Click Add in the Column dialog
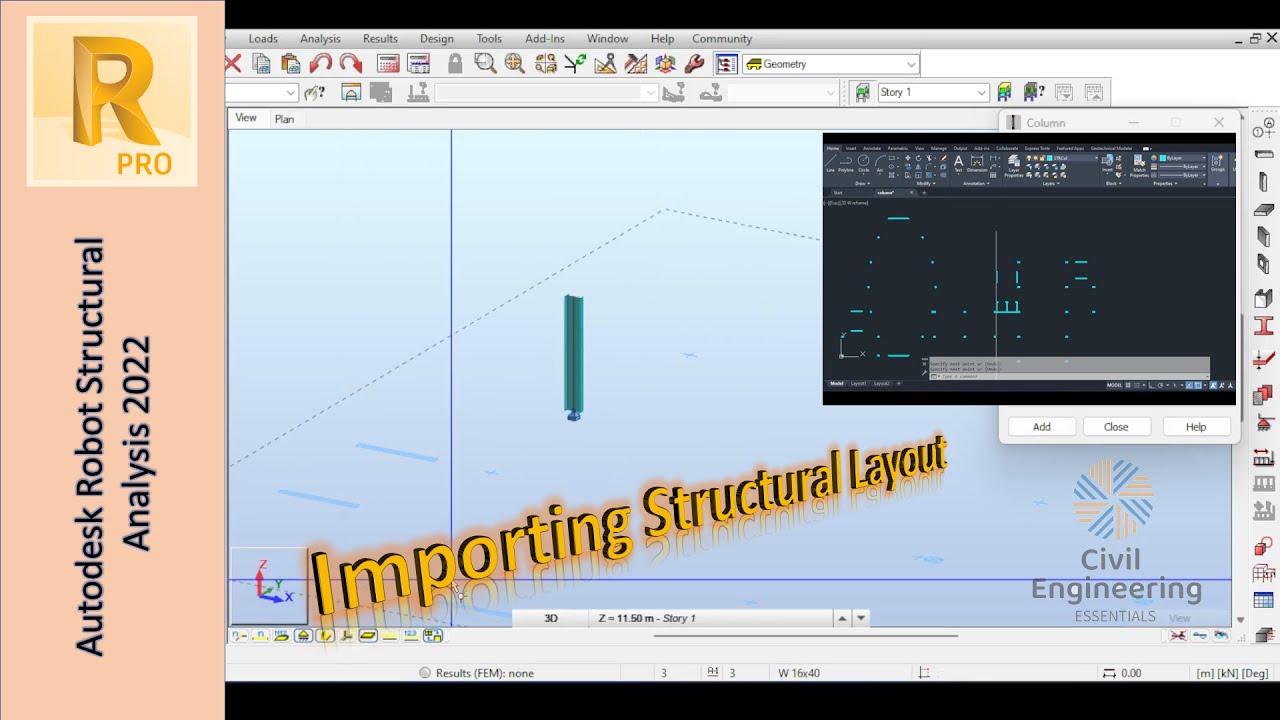This screenshot has width=1280, height=720. (1041, 426)
